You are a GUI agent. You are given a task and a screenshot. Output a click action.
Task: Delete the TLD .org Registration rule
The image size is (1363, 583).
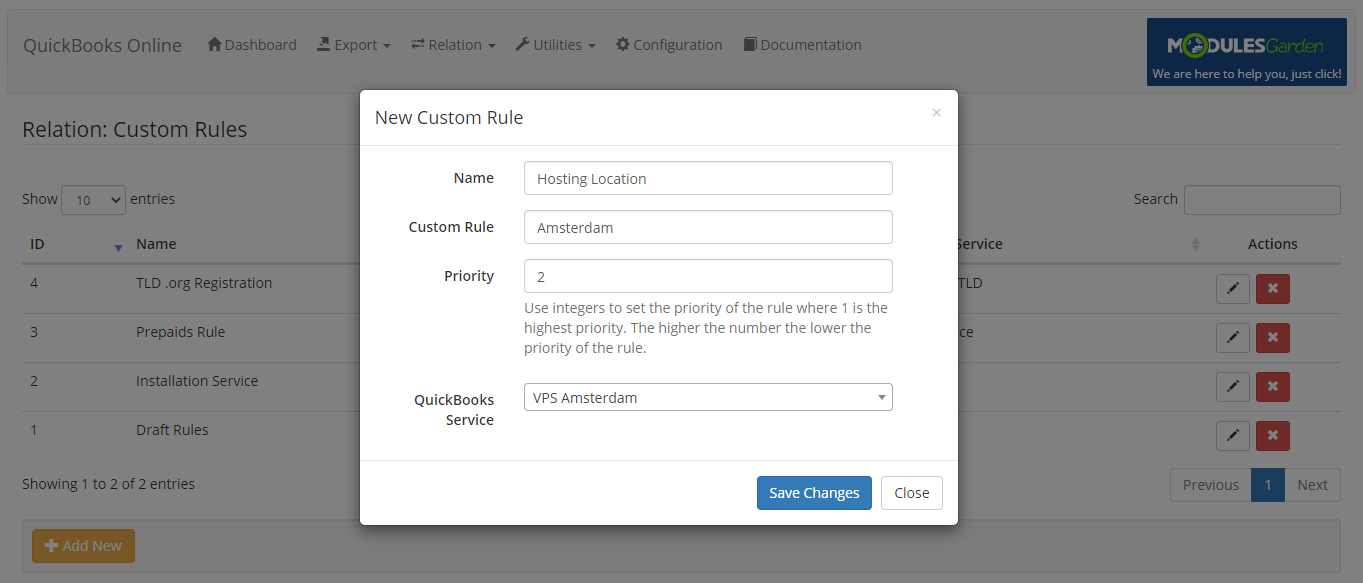tap(1272, 288)
